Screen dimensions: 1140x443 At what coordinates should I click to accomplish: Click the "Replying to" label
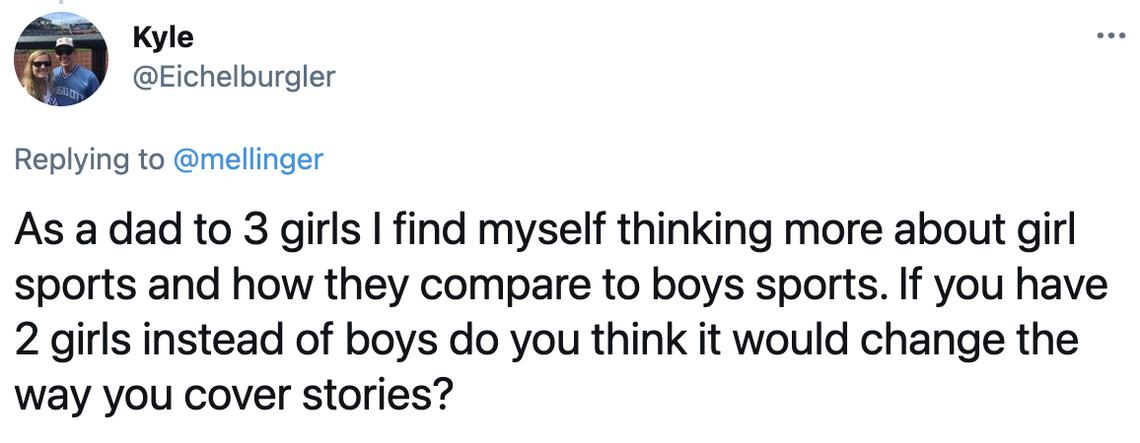pyautogui.click(x=89, y=160)
